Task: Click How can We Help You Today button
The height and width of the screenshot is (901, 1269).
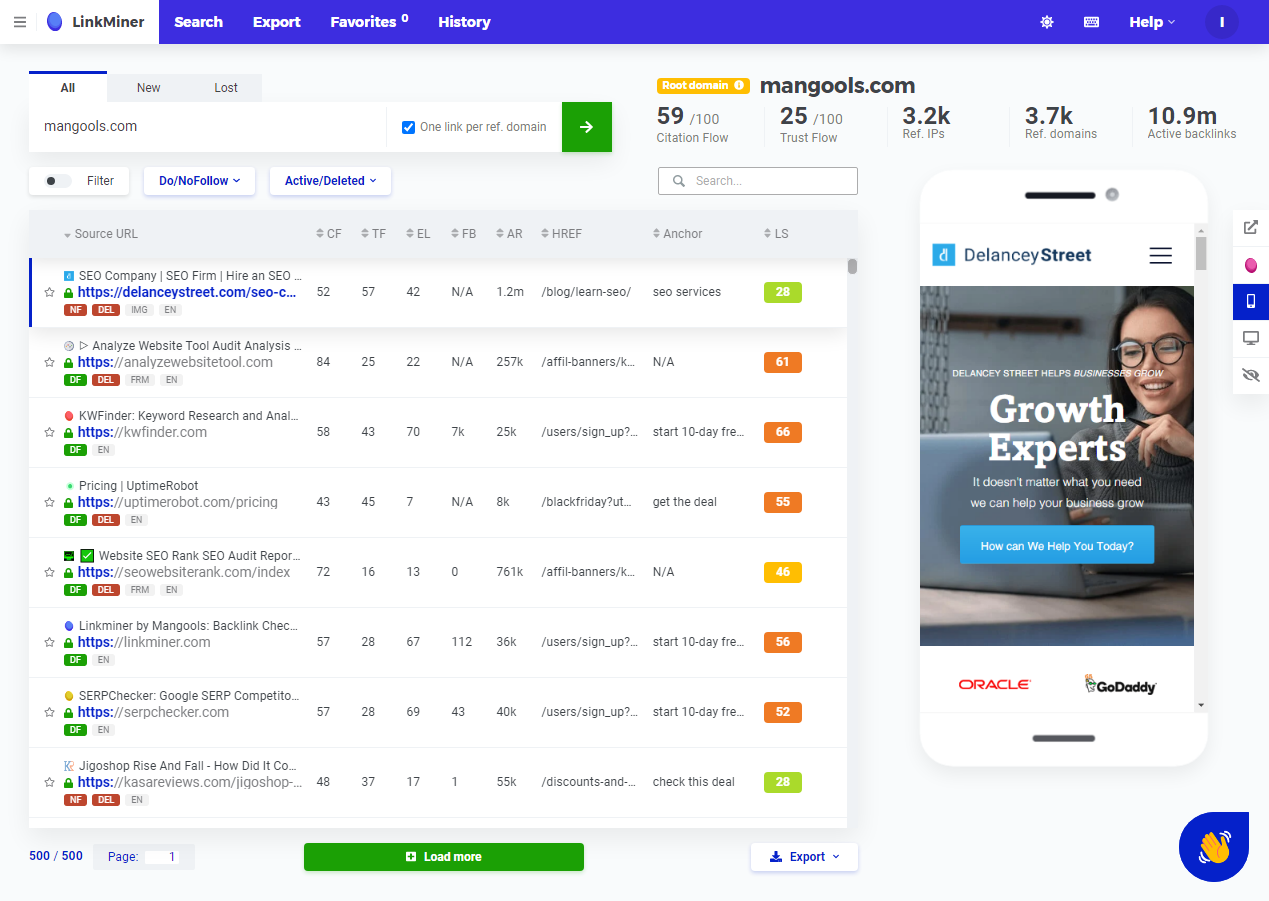Action: click(1057, 546)
